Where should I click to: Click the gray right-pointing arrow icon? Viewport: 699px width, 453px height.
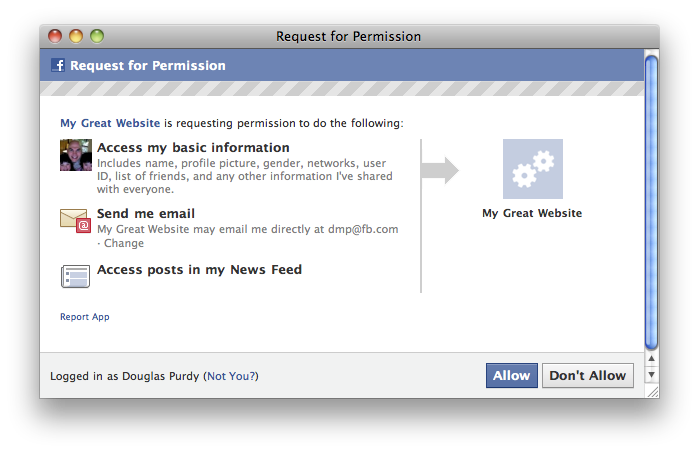(x=440, y=170)
